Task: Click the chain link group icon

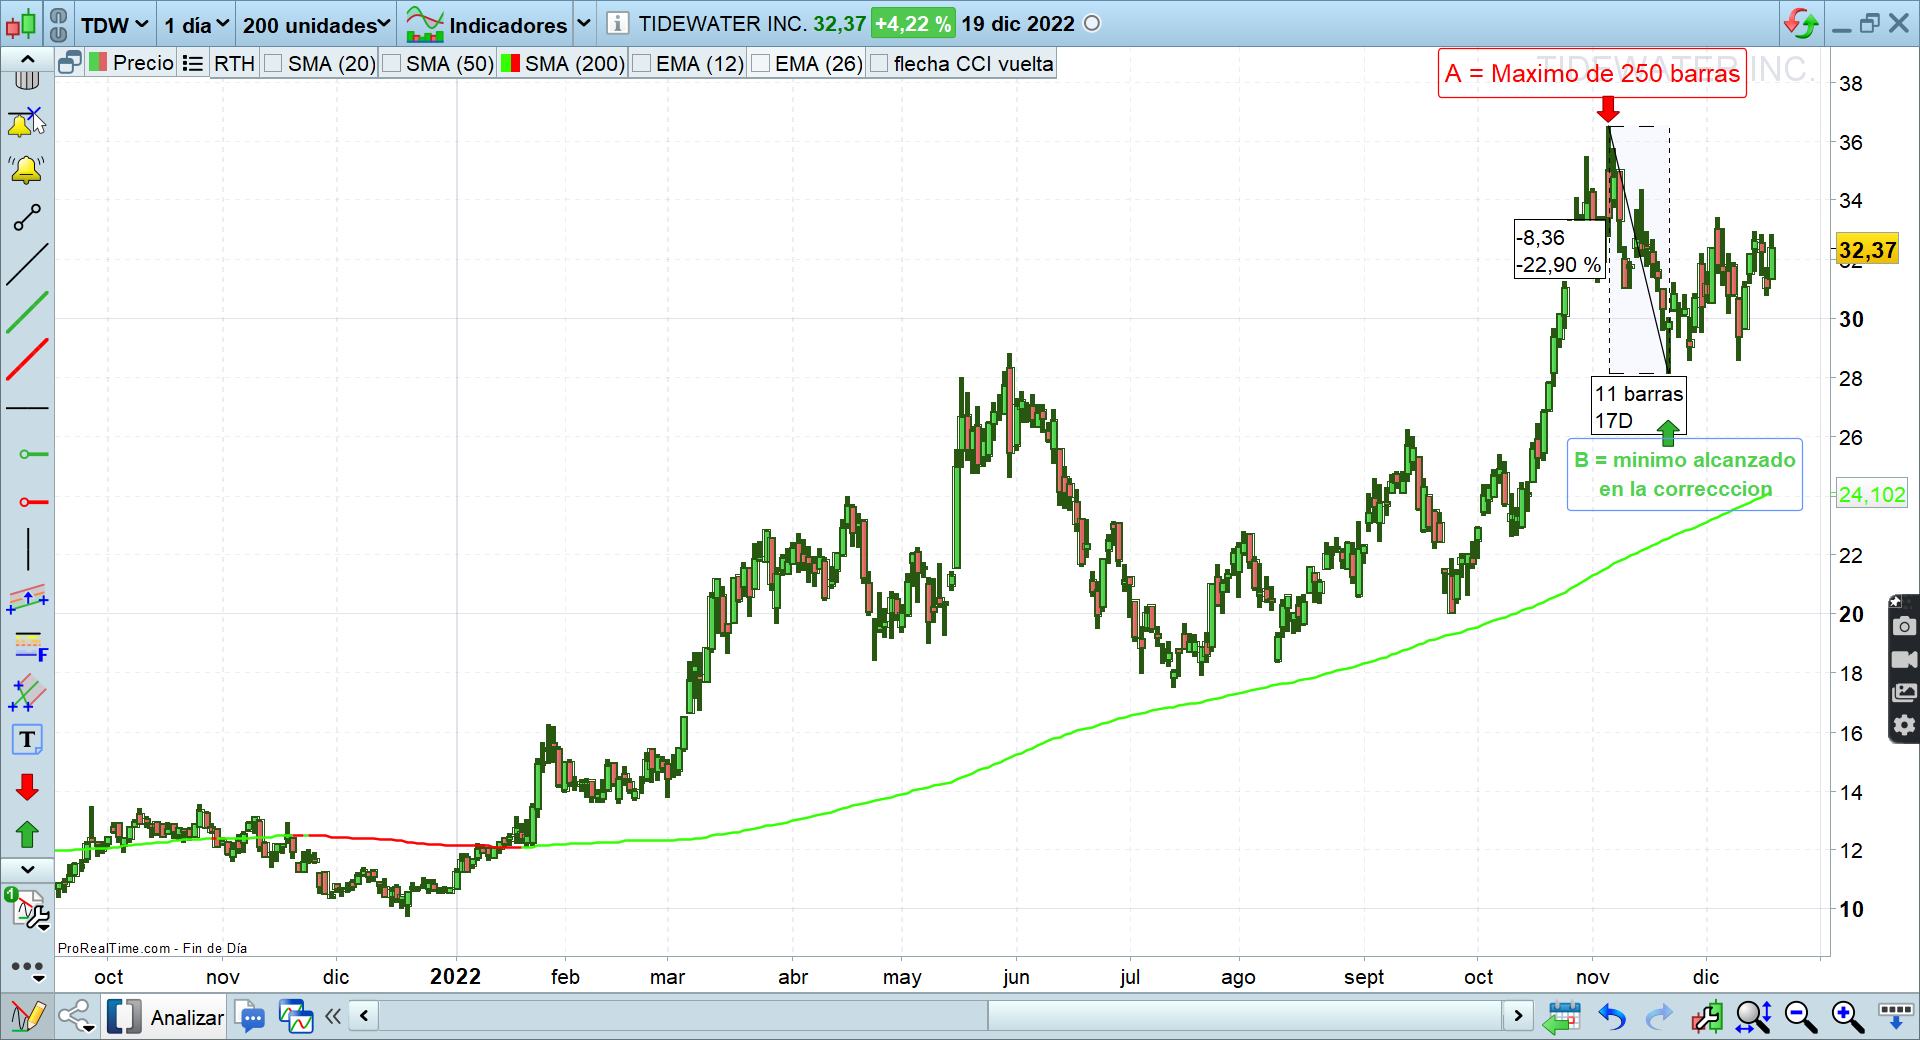Action: [x=59, y=23]
